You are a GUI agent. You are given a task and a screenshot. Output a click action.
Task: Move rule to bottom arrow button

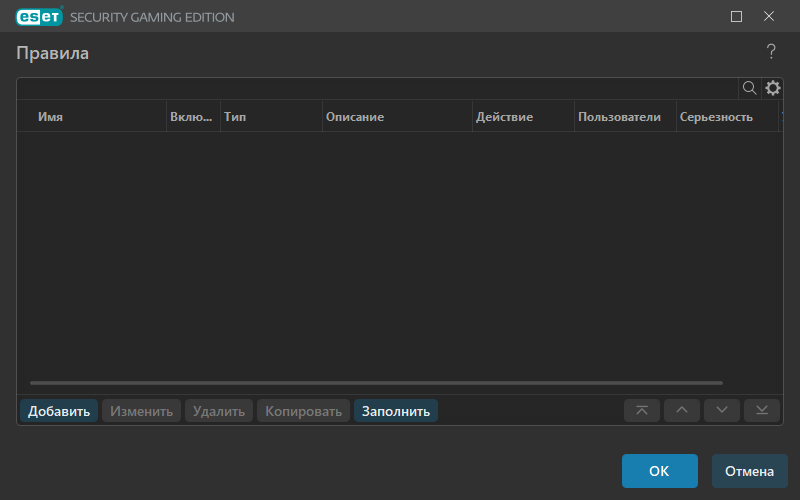(762, 411)
